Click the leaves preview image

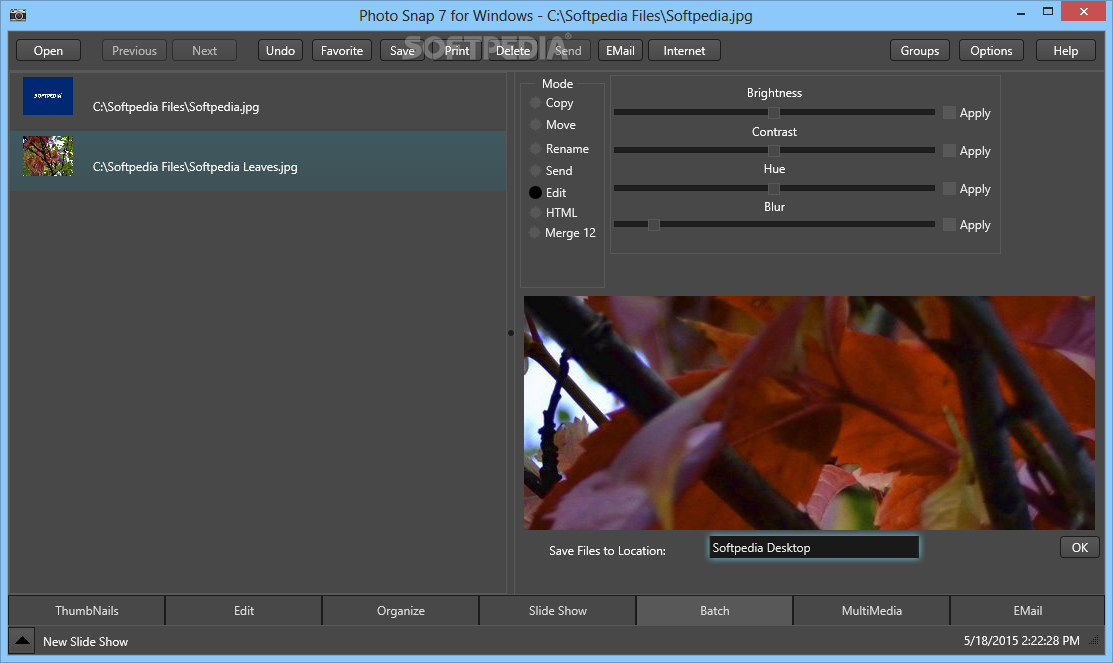point(809,412)
